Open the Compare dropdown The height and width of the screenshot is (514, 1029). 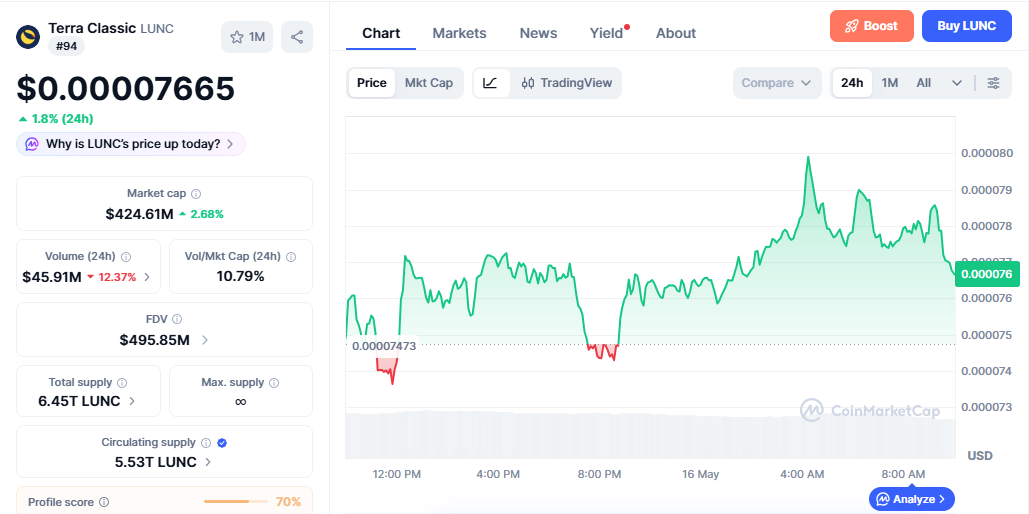pyautogui.click(x=777, y=83)
